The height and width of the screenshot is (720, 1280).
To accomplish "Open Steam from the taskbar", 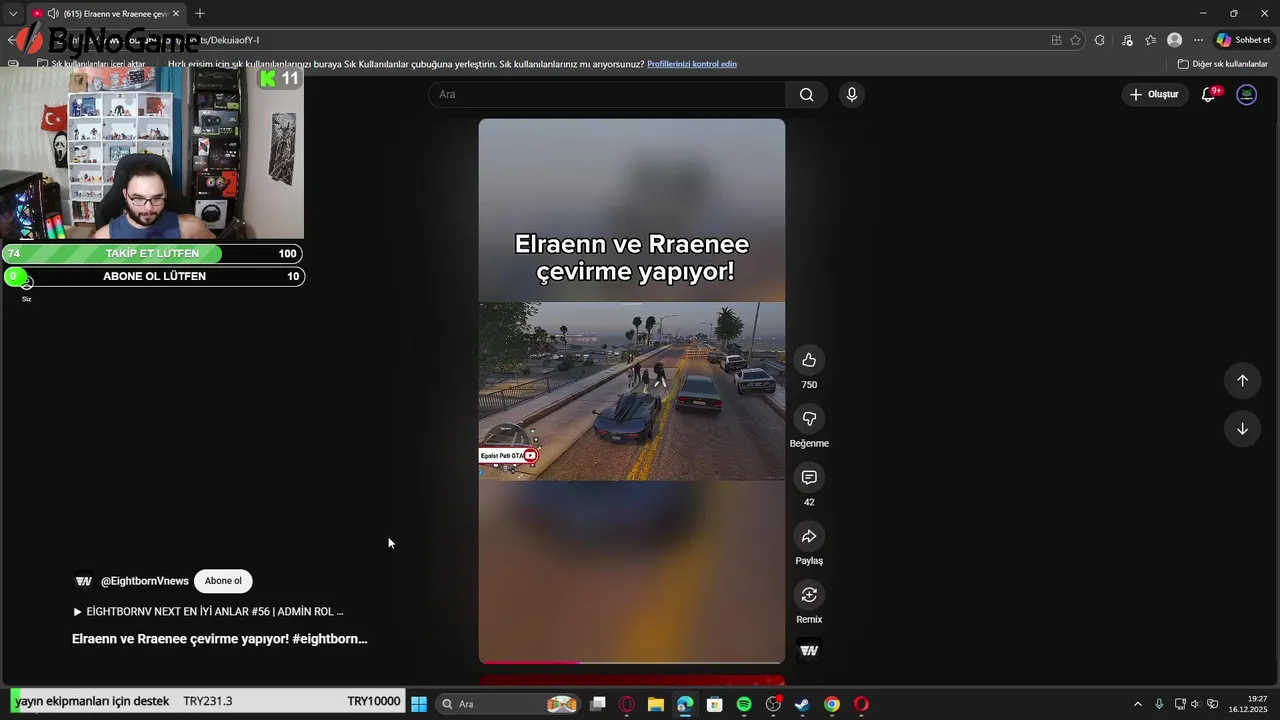I will point(802,704).
